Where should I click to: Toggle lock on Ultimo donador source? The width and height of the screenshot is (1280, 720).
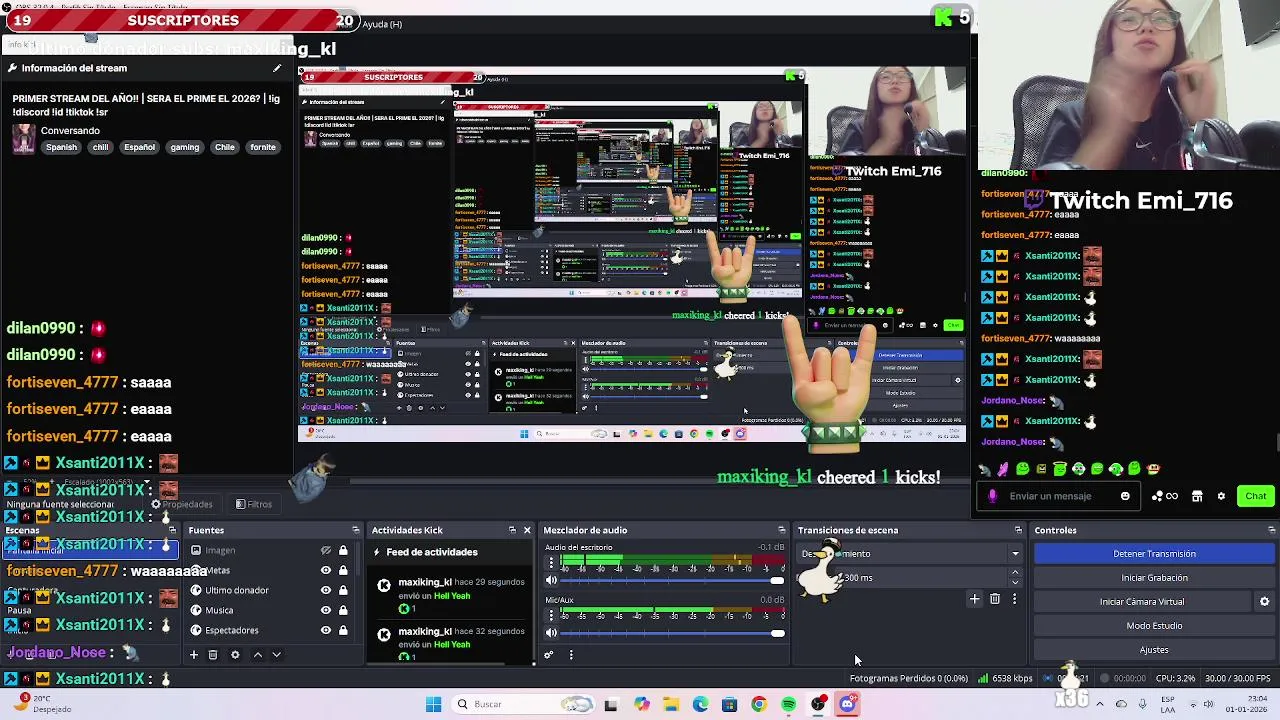click(x=343, y=590)
